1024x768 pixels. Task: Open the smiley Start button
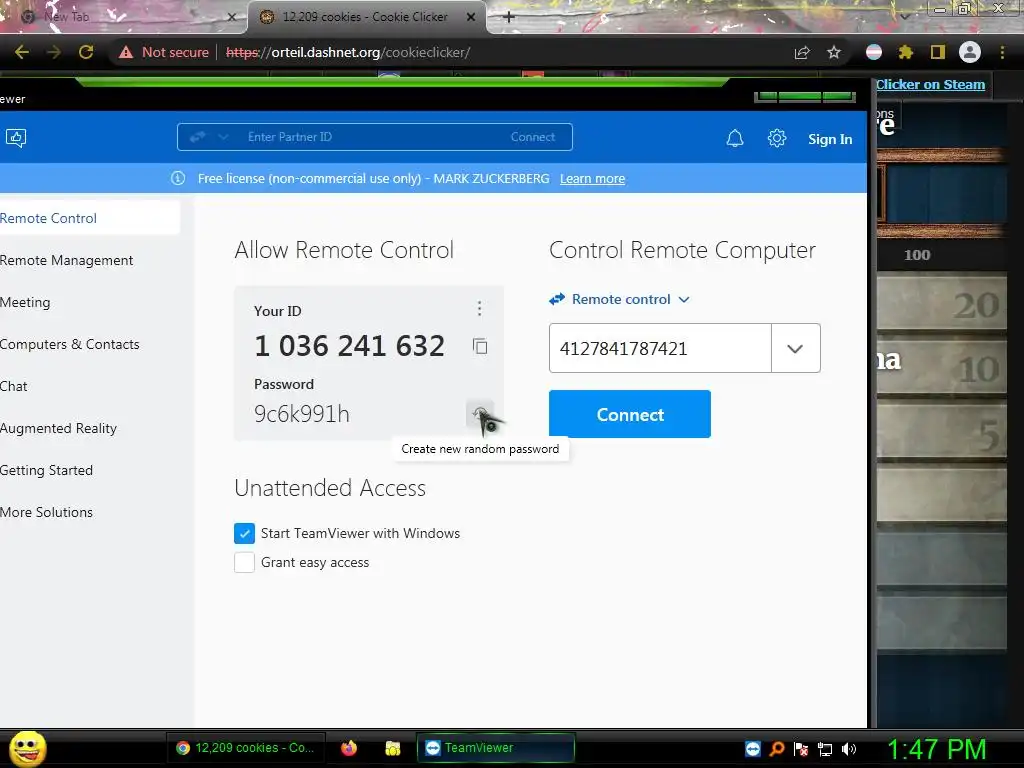click(x=27, y=748)
